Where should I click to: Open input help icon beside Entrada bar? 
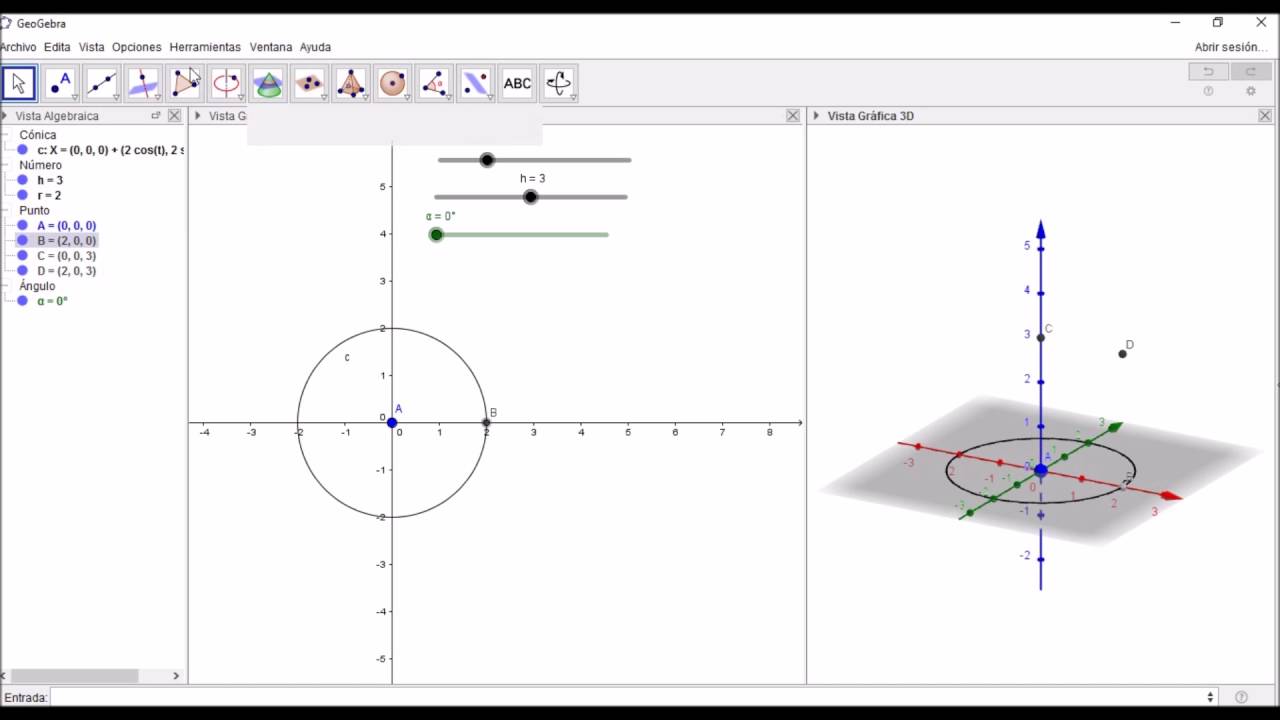coord(1241,697)
